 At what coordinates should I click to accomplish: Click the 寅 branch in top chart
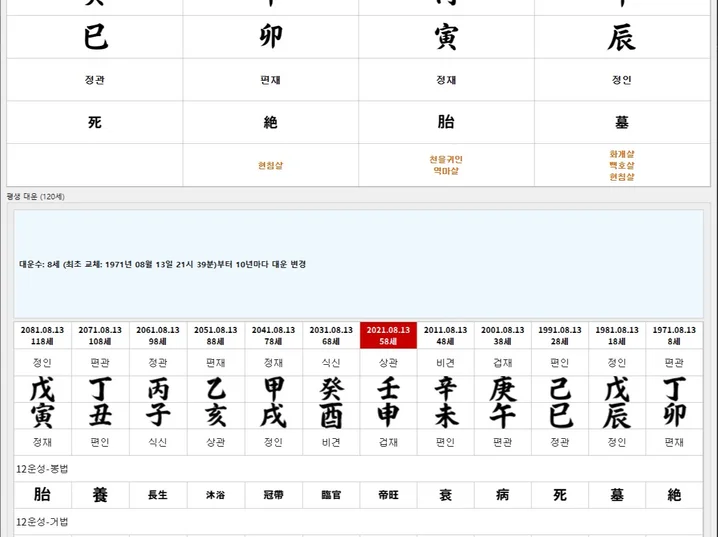click(x=446, y=38)
